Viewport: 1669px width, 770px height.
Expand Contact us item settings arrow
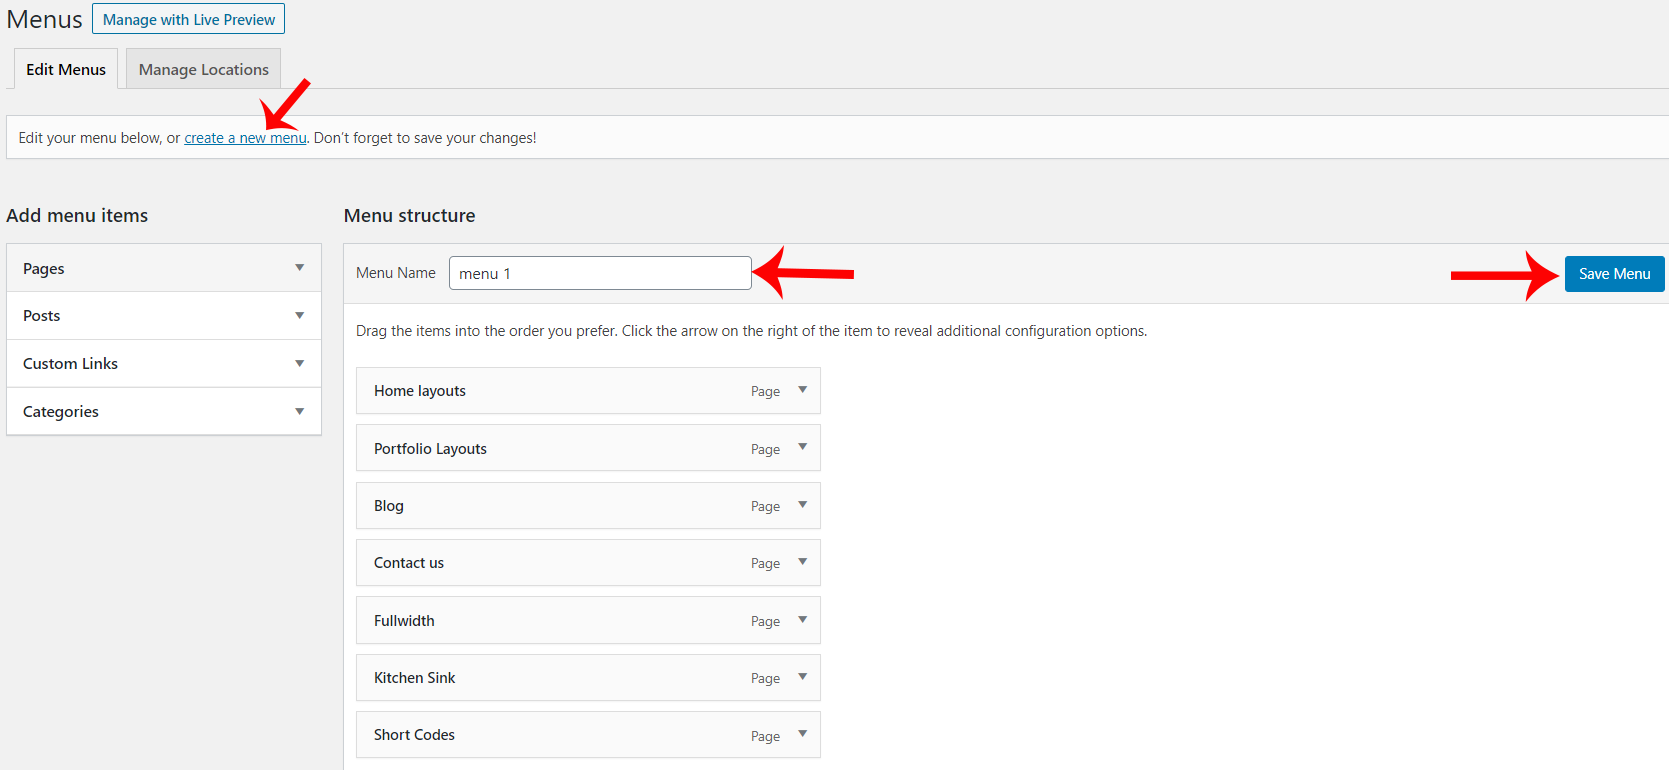coord(802,562)
